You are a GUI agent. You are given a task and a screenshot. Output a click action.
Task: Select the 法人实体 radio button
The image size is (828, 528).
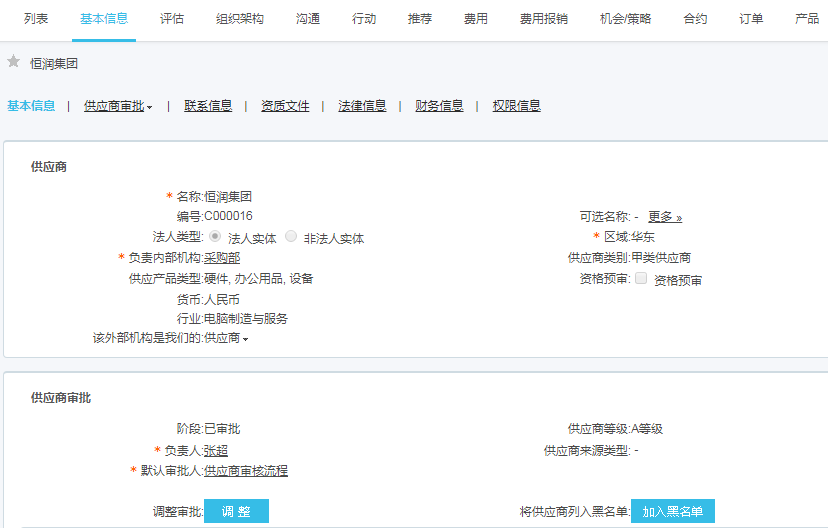point(215,237)
